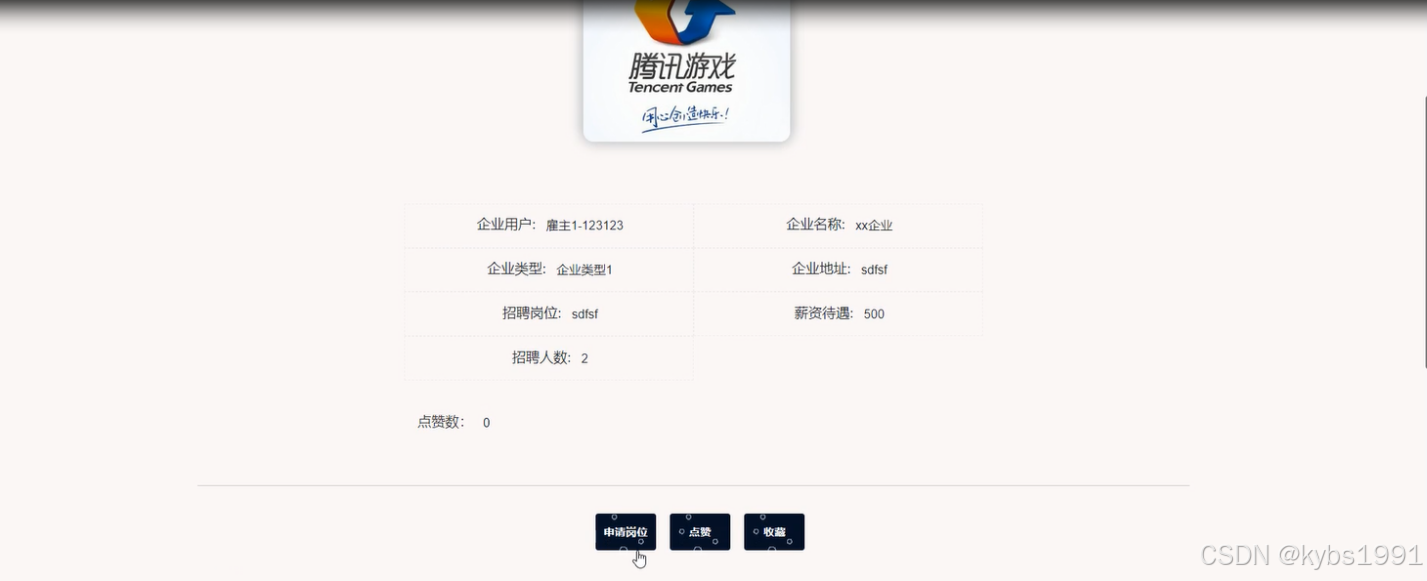Select the sdfsf value beside 招聘岗位
This screenshot has height=581, width=1427.
(x=585, y=314)
